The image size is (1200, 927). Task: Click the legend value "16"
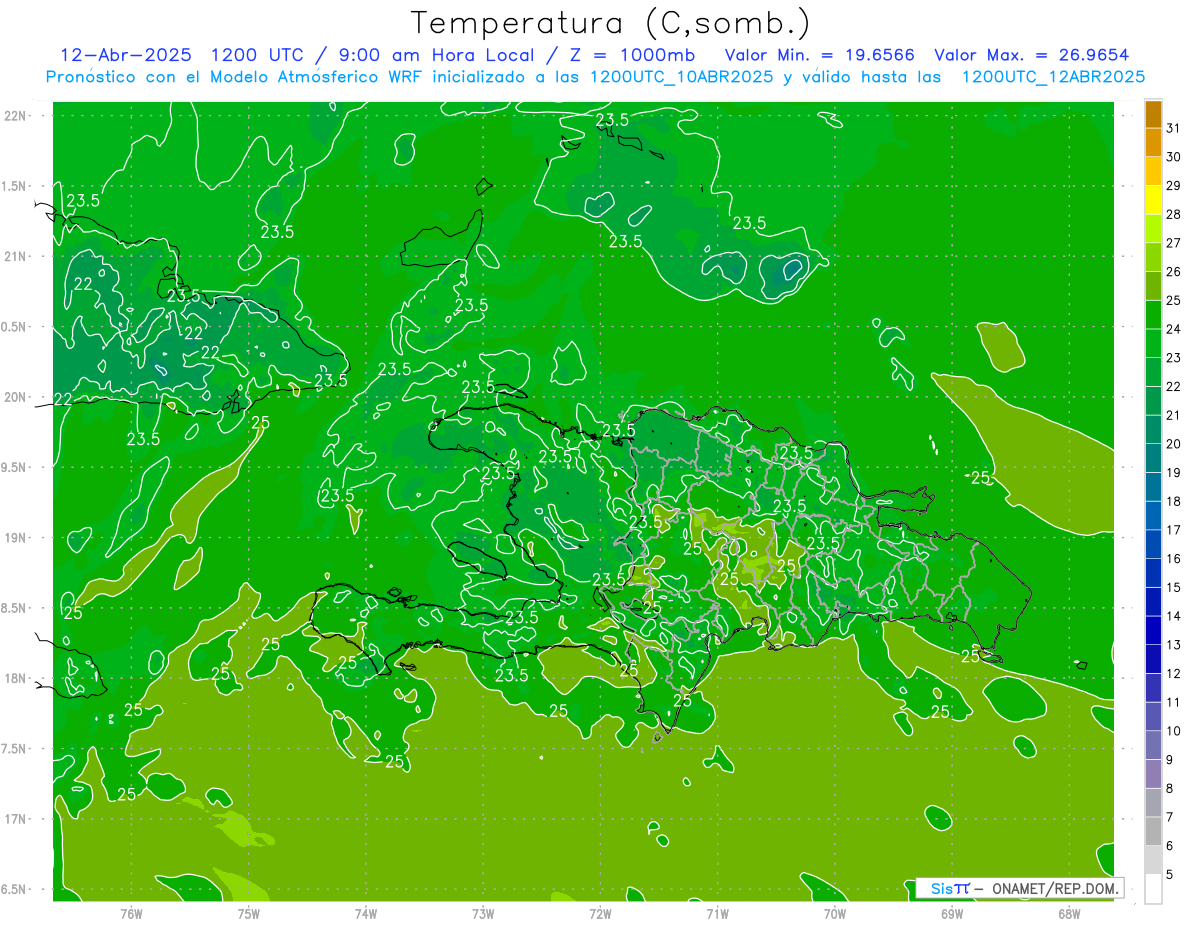point(1174,559)
